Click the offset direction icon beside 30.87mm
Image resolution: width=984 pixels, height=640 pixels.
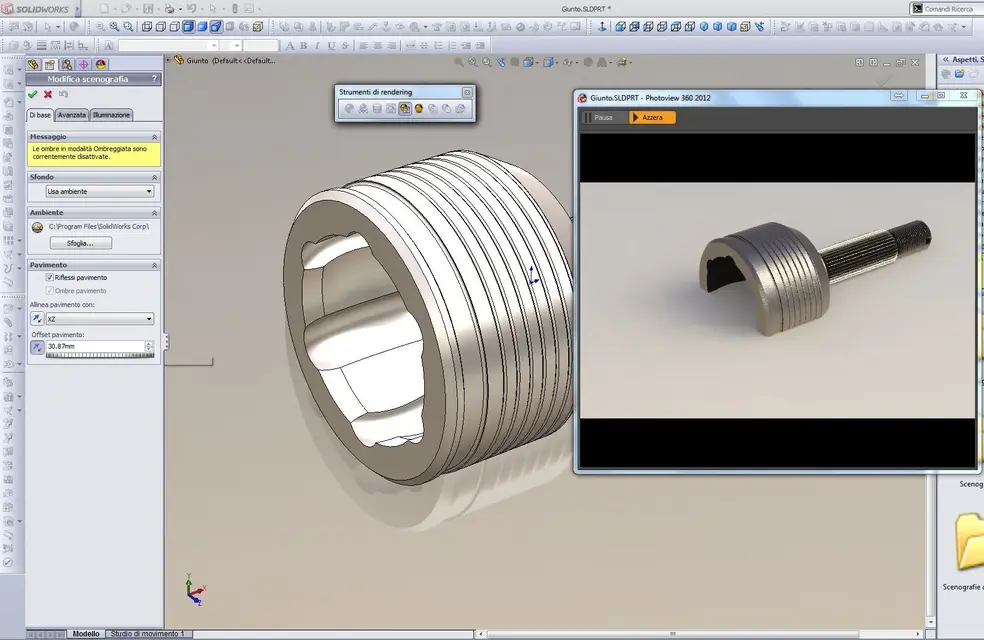(x=37, y=346)
